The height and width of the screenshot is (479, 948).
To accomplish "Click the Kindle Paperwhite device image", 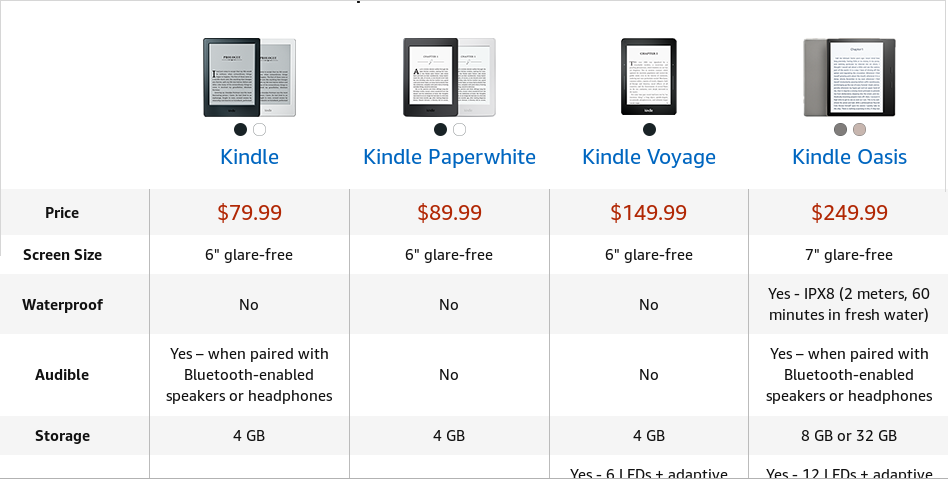I will tap(449, 78).
